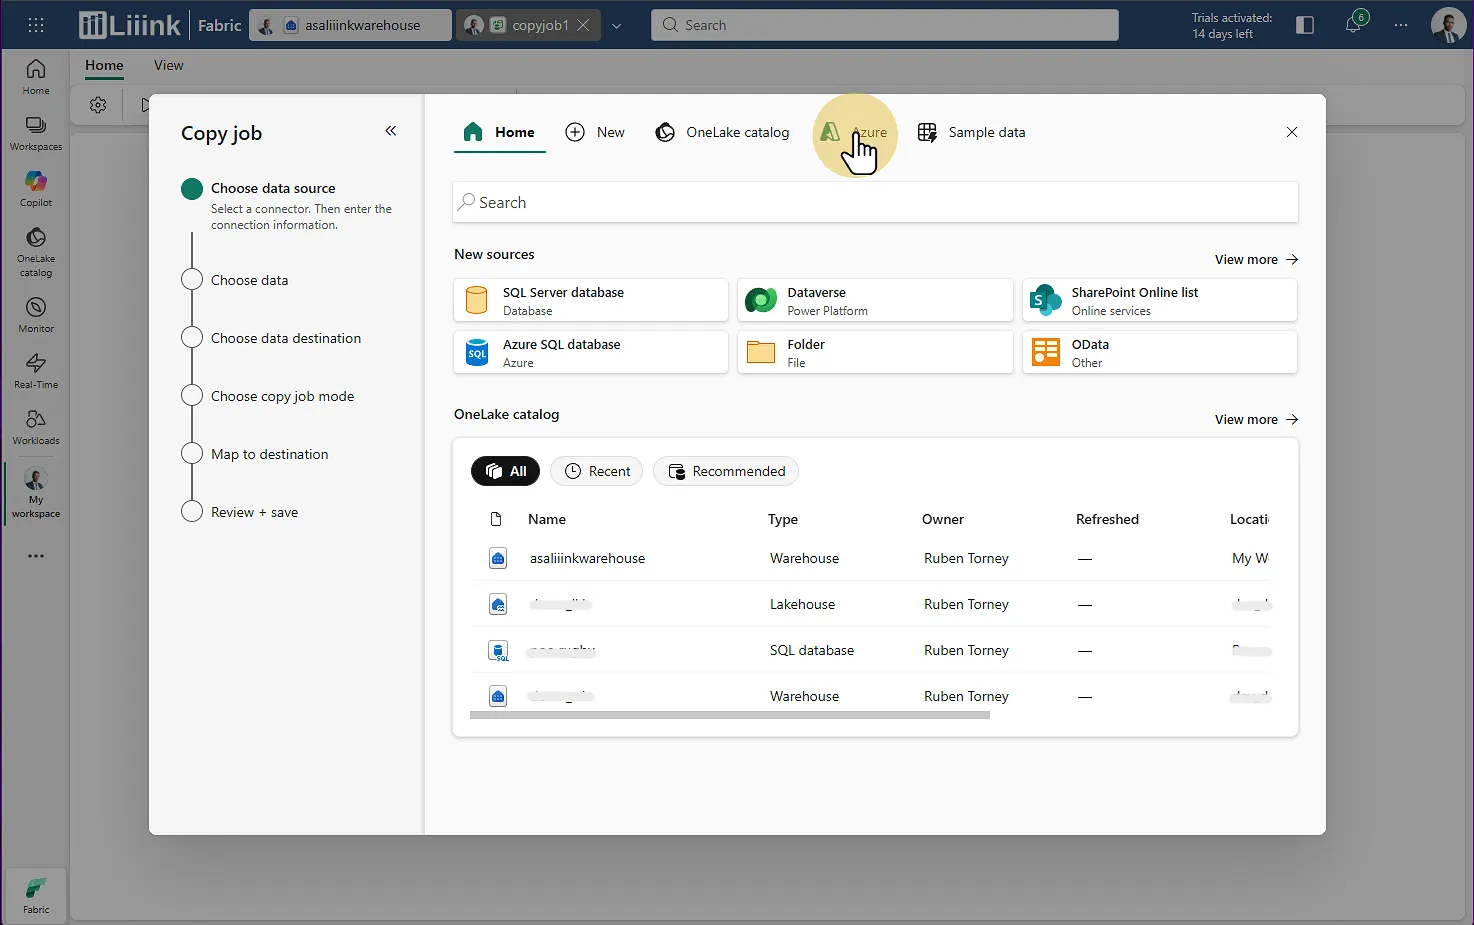Click the notifications bell icon
The height and width of the screenshot is (925, 1474).
click(x=1353, y=25)
